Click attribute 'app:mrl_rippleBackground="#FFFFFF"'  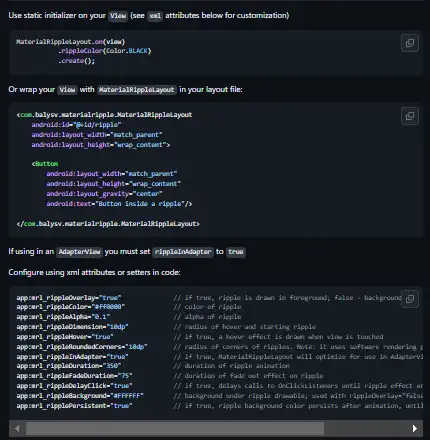80,396
